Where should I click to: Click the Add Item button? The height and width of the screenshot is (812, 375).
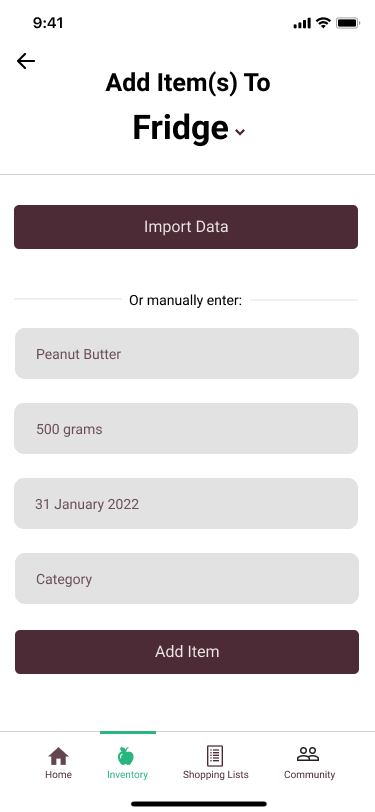(x=187, y=651)
